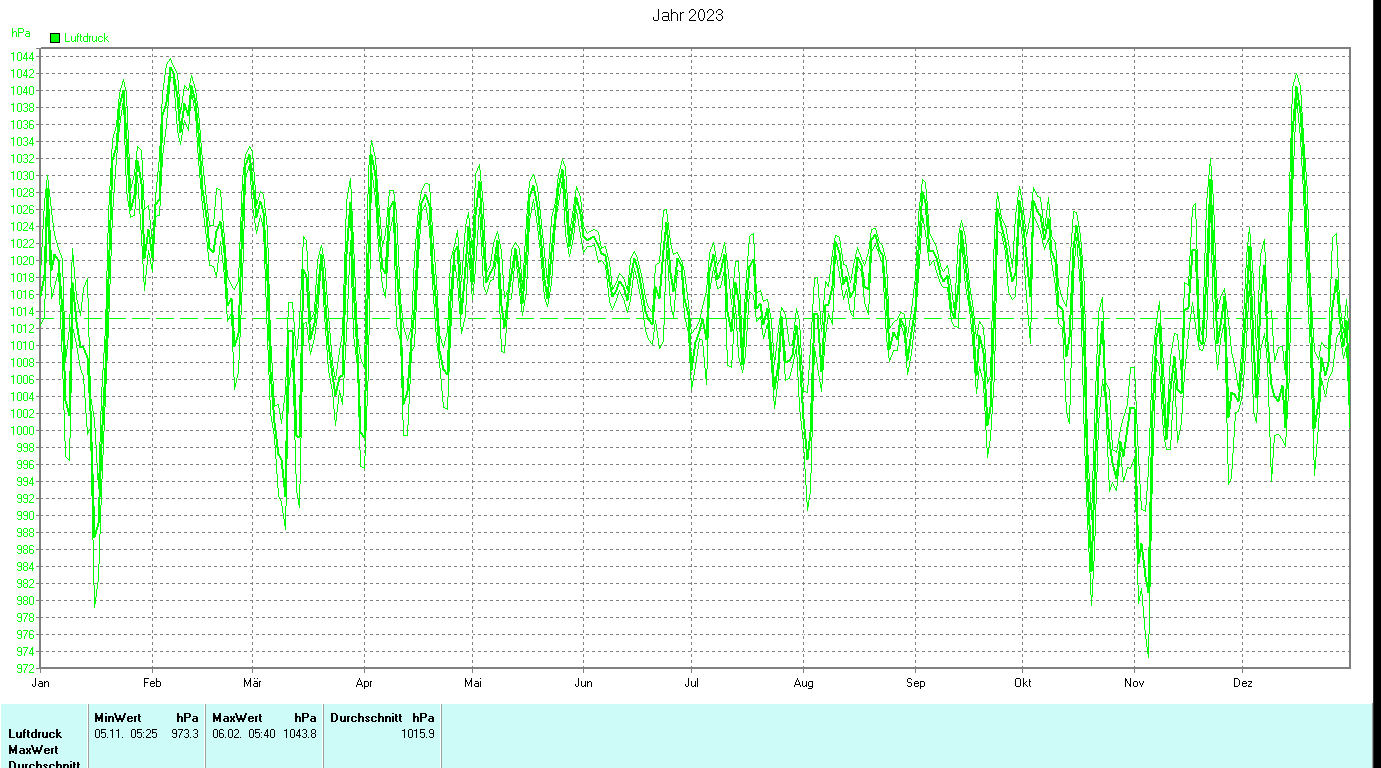This screenshot has height=768, width=1381.
Task: Click the 1020 y-axis value
Action: (x=24, y=260)
